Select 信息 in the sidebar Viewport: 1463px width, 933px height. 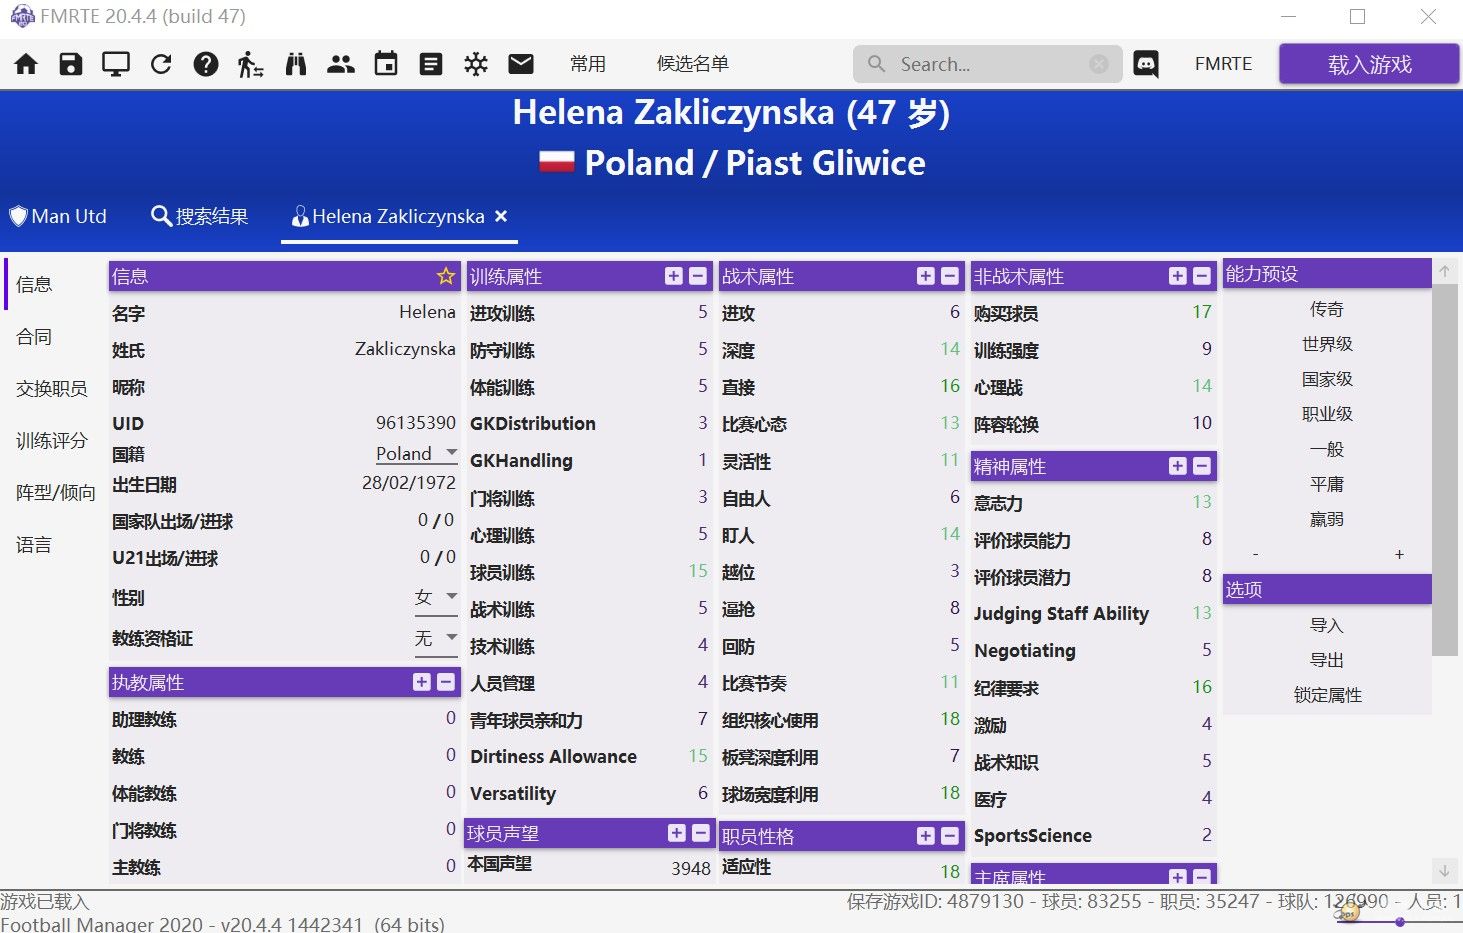[34, 284]
